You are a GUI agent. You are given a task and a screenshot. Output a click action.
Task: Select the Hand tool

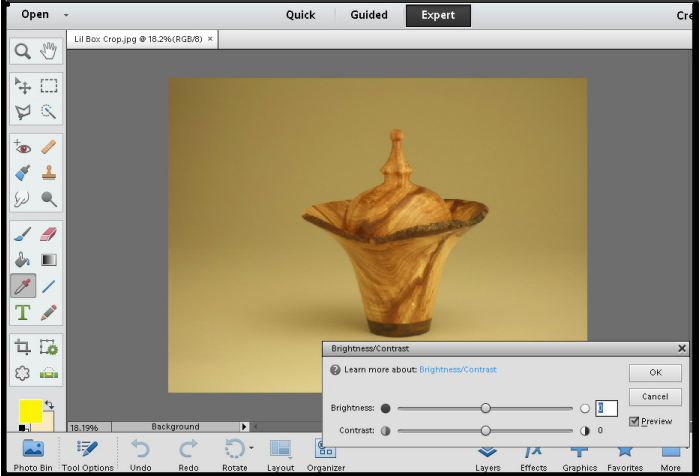pyautogui.click(x=48, y=51)
